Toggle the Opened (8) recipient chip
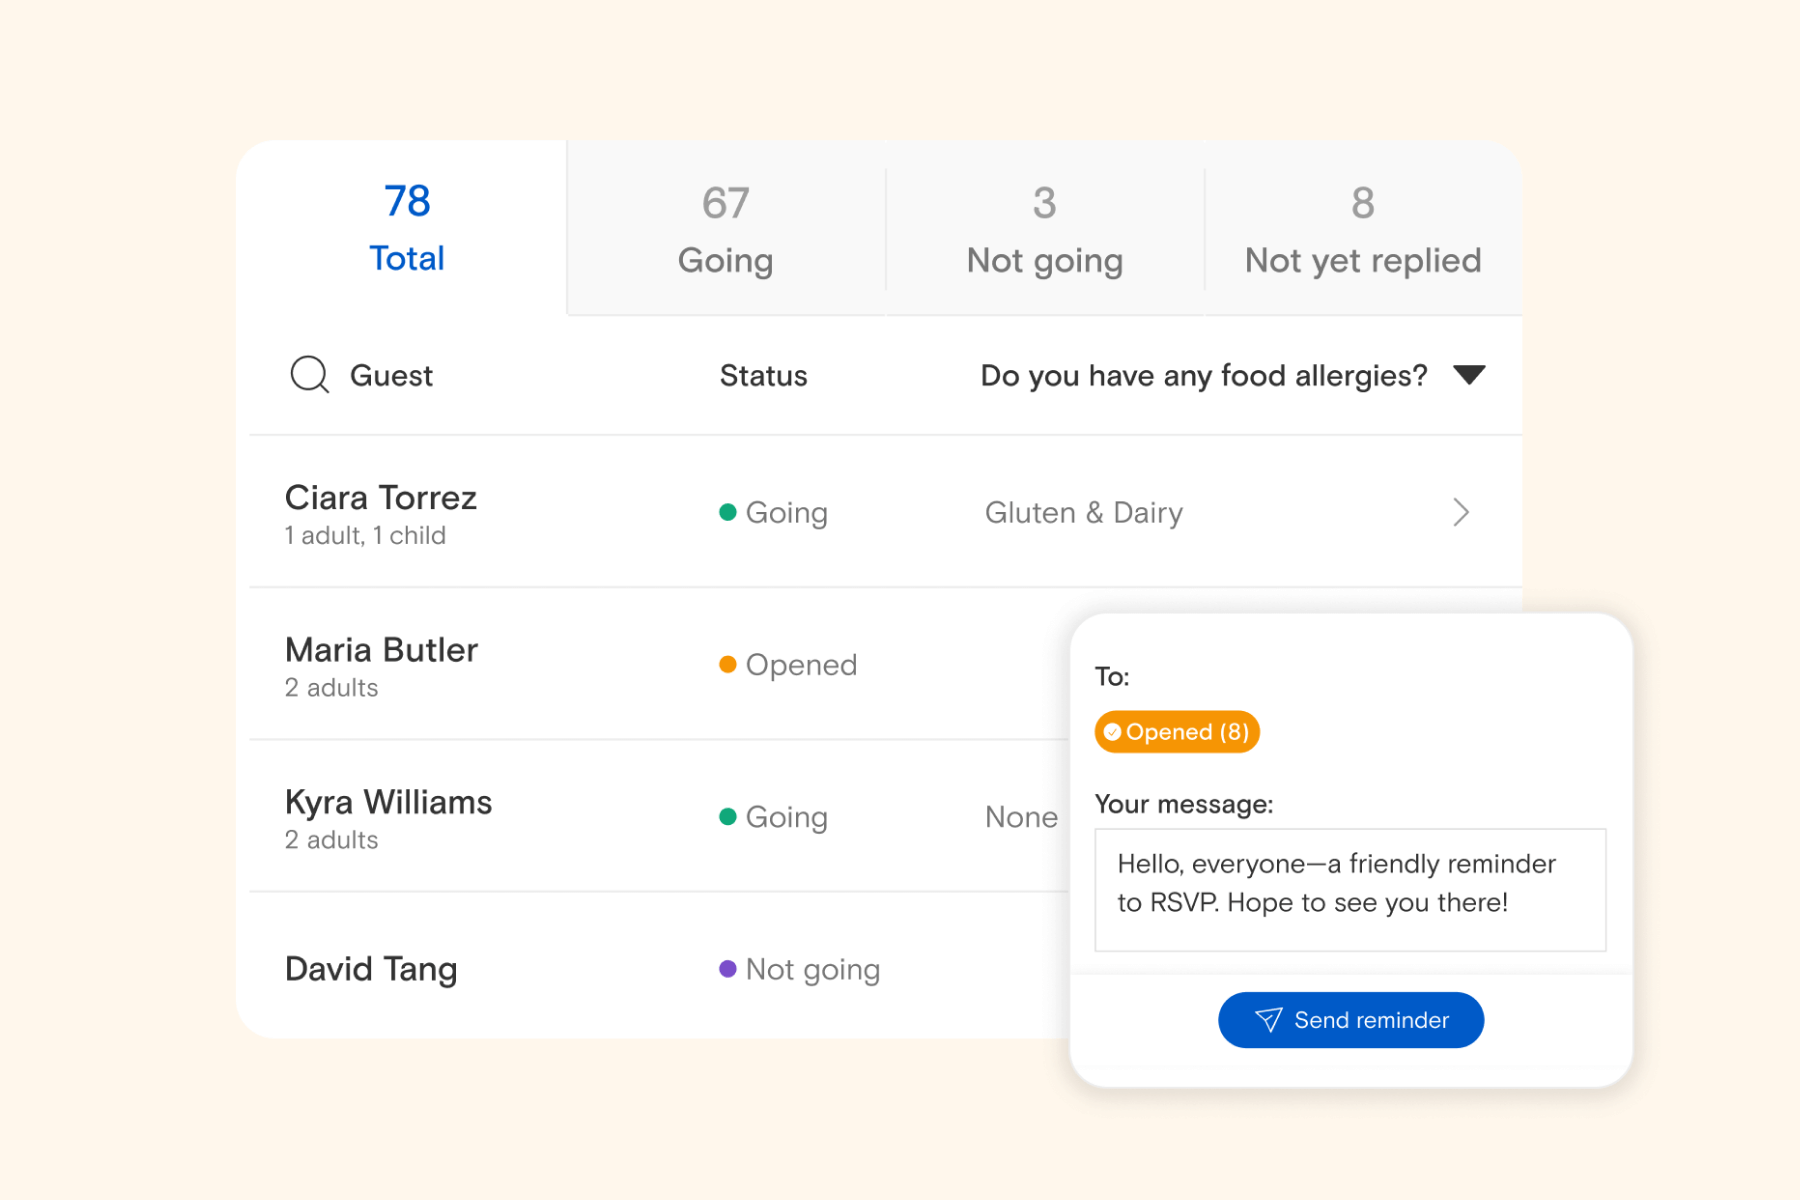Image resolution: width=1800 pixels, height=1200 pixels. tap(1177, 732)
